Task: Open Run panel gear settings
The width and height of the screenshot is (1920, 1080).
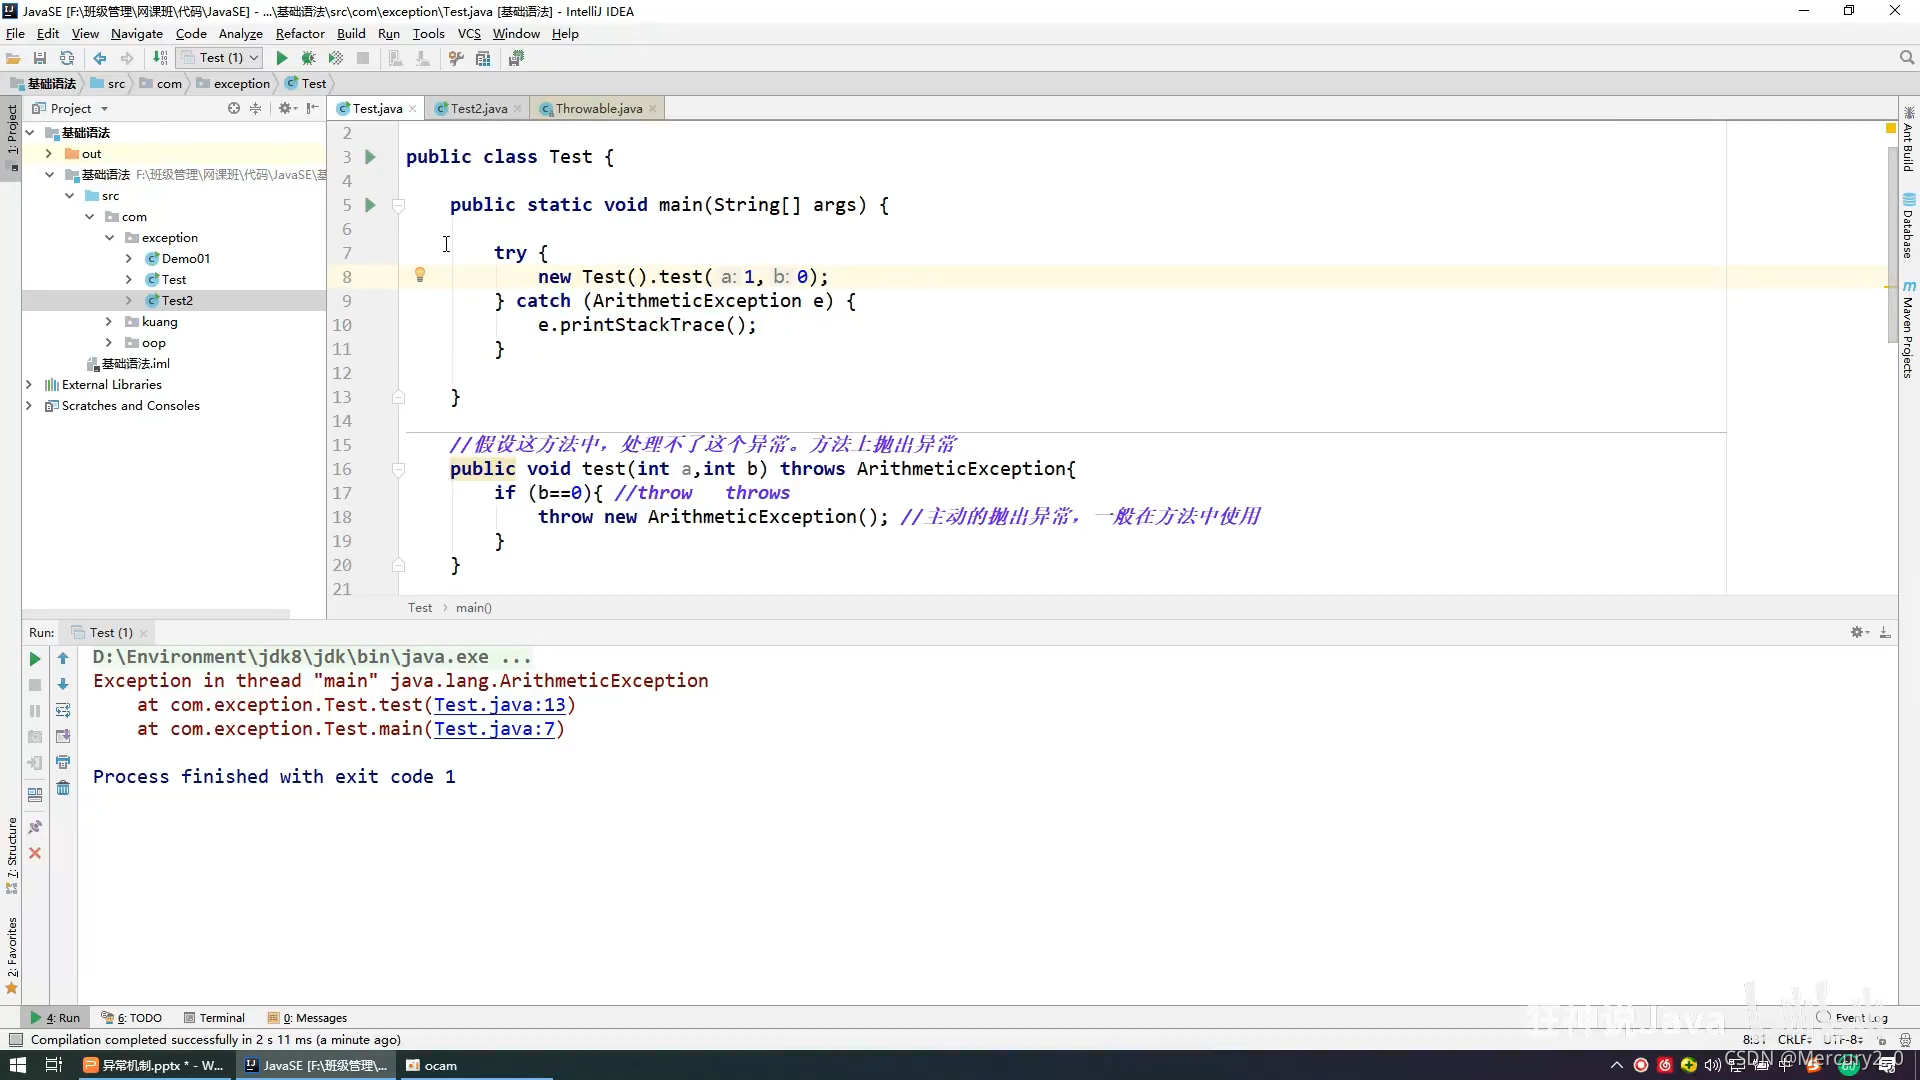Action: click(1859, 632)
